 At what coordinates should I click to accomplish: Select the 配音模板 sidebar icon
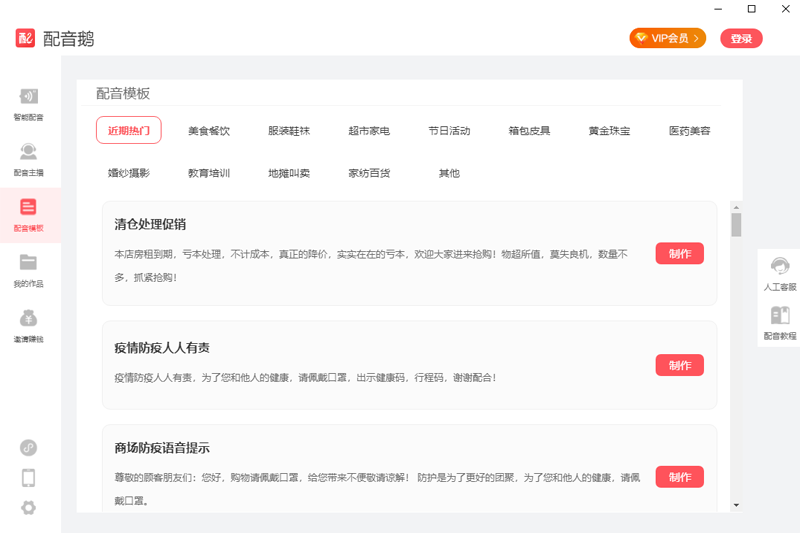click(28, 214)
